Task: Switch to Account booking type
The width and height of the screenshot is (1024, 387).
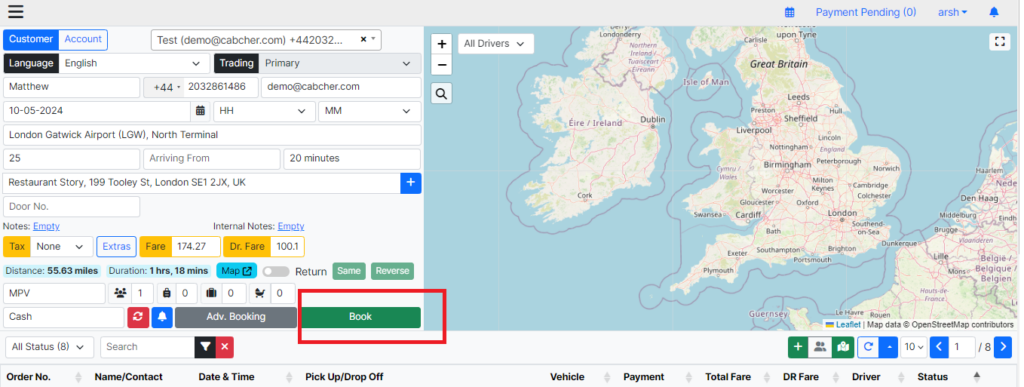Action: tap(83, 39)
